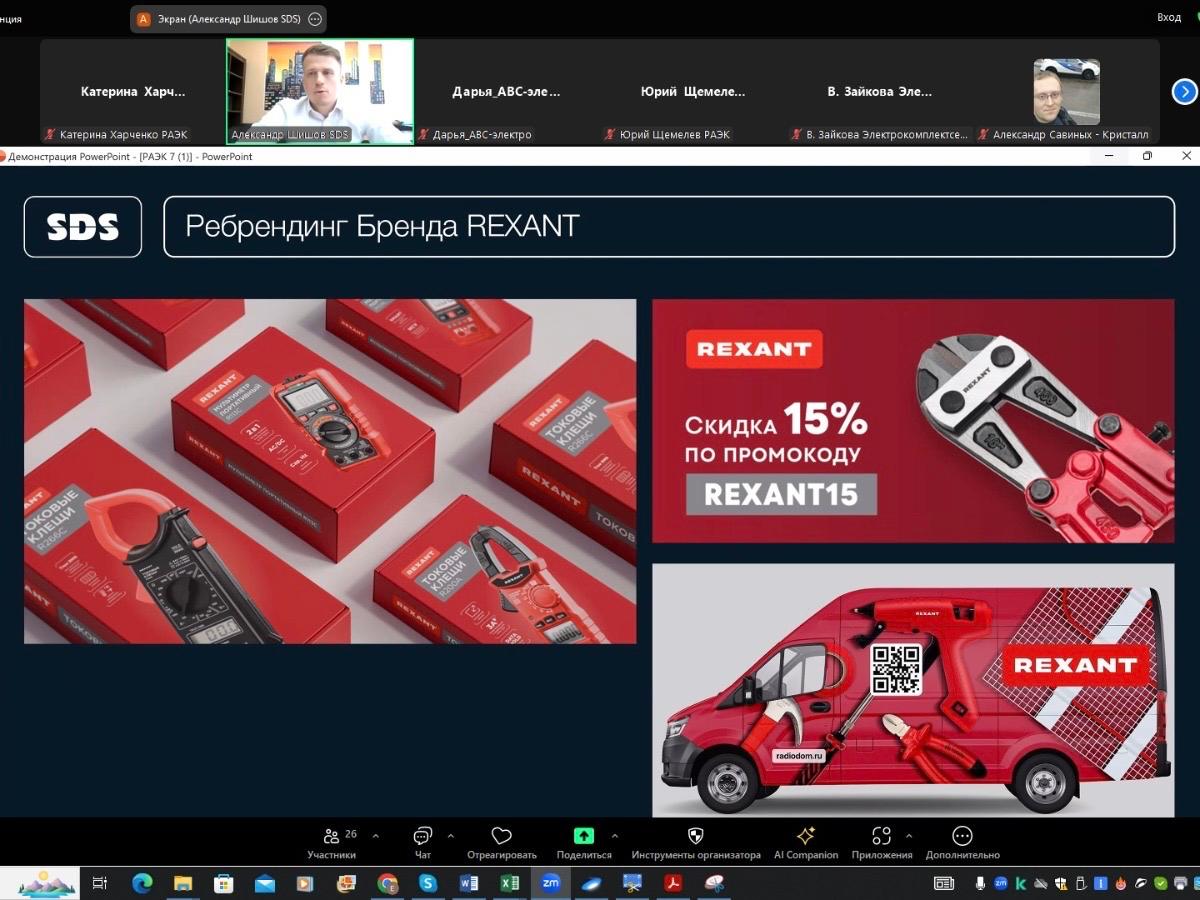Click the slide title Ребрендинг Бренда REXANT
The height and width of the screenshot is (900, 1200).
(382, 226)
